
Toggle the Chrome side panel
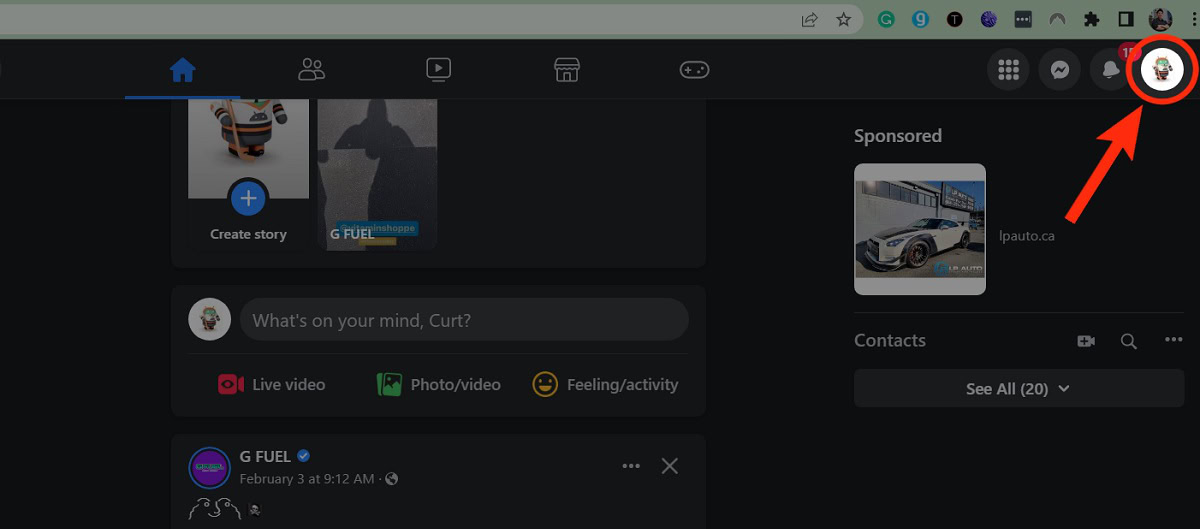[x=1126, y=19]
